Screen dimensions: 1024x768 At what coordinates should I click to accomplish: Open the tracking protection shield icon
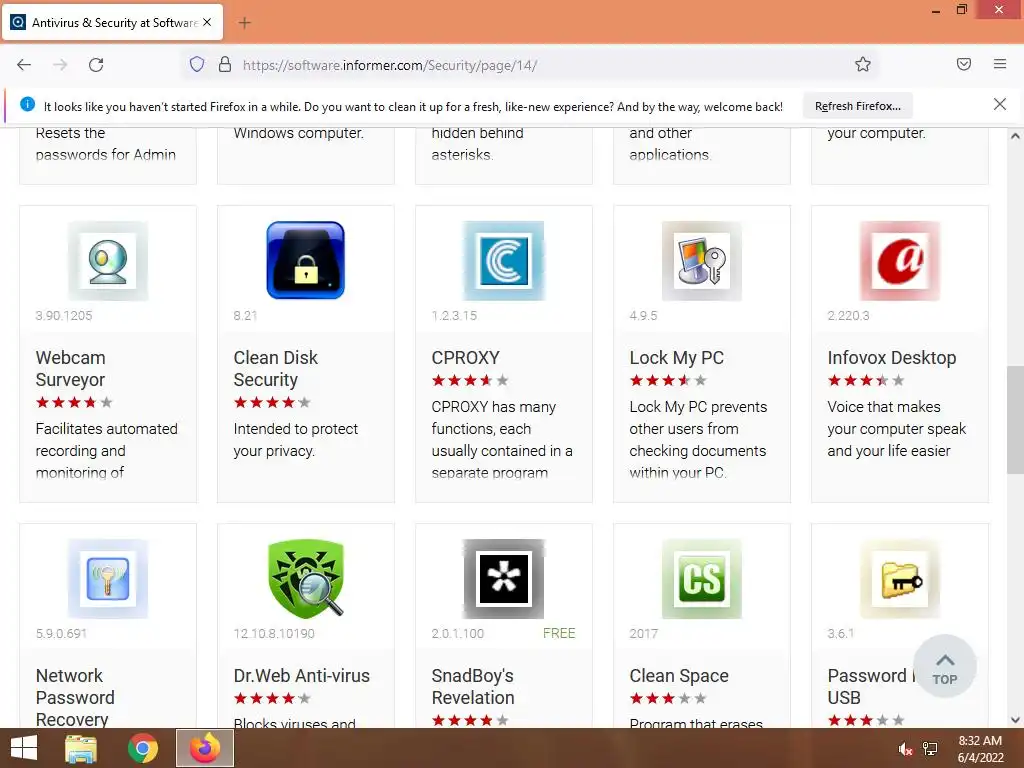pyautogui.click(x=197, y=65)
